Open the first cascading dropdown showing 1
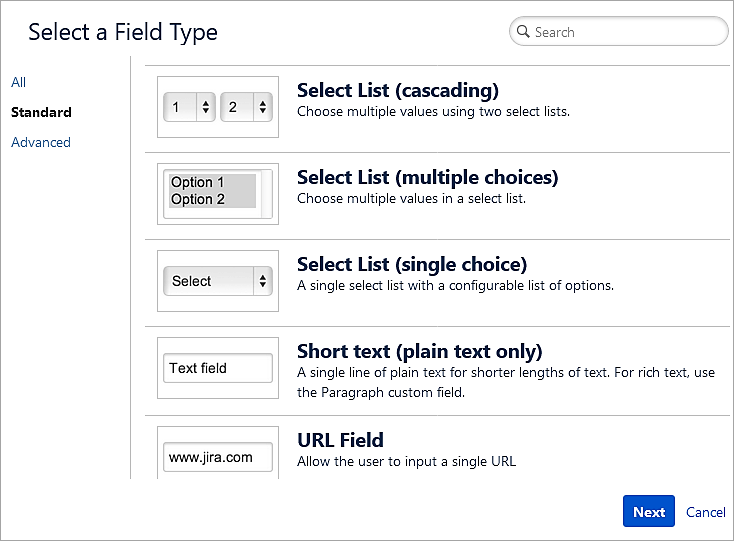Image resolution: width=734 pixels, height=541 pixels. click(x=190, y=107)
